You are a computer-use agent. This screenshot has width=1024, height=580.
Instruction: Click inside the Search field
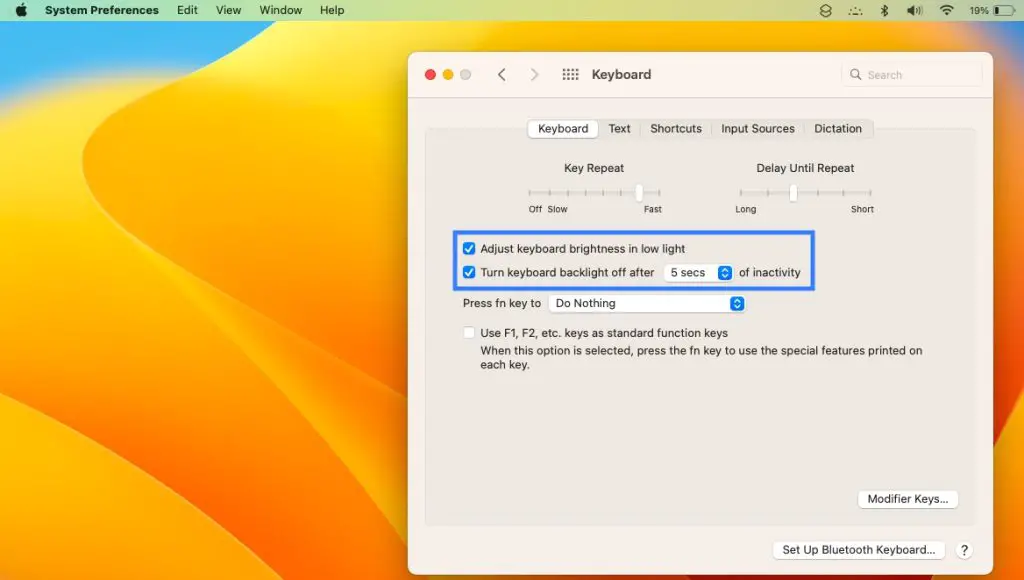click(x=910, y=74)
